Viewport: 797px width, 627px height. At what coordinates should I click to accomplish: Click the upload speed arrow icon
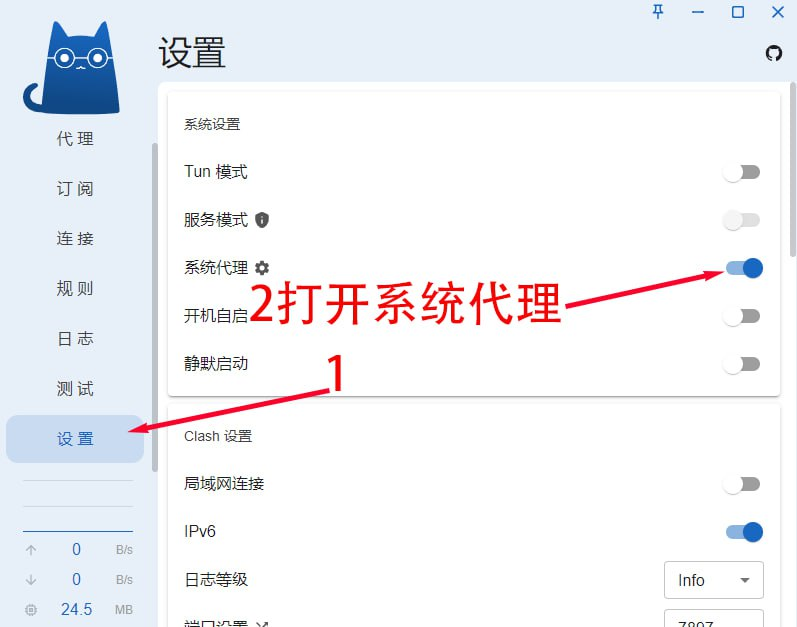pos(31,550)
